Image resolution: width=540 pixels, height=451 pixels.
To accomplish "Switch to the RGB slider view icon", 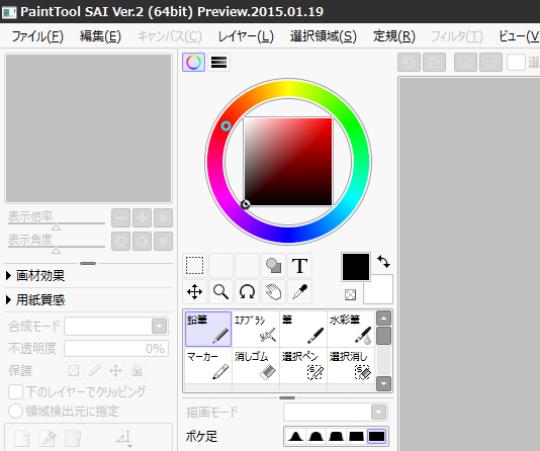I will [219, 62].
